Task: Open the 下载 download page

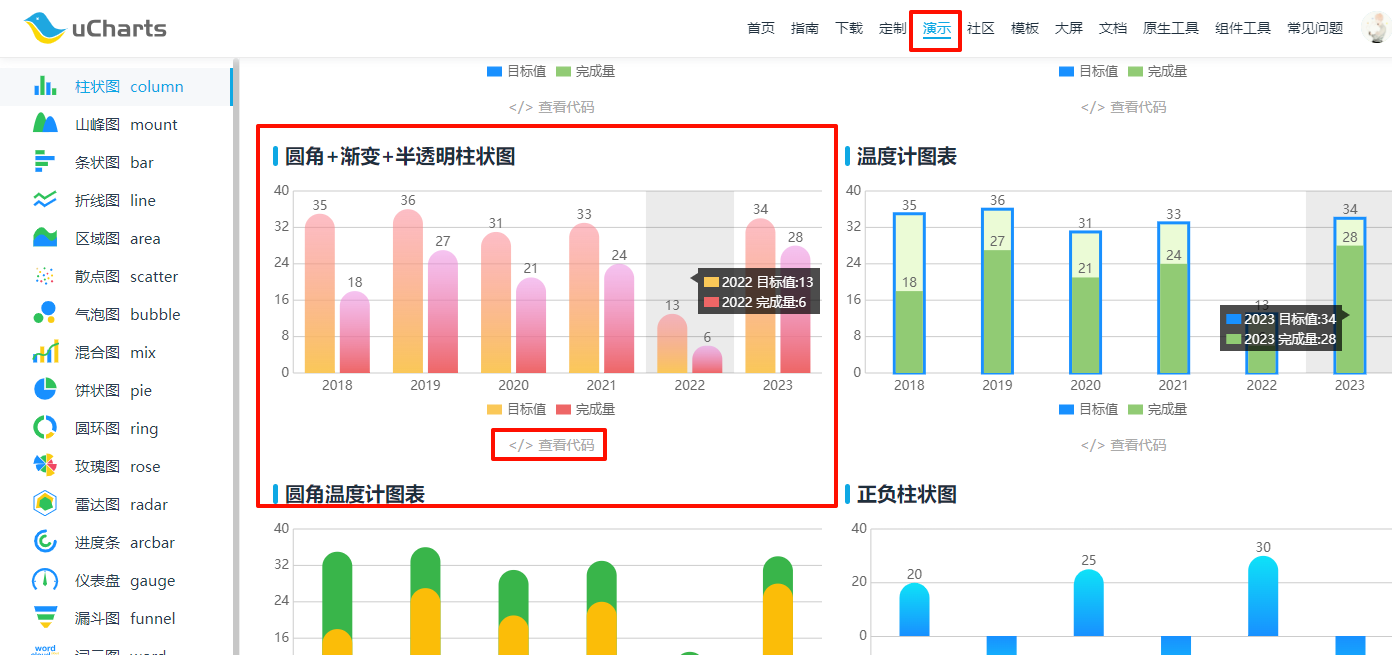Action: point(849,28)
